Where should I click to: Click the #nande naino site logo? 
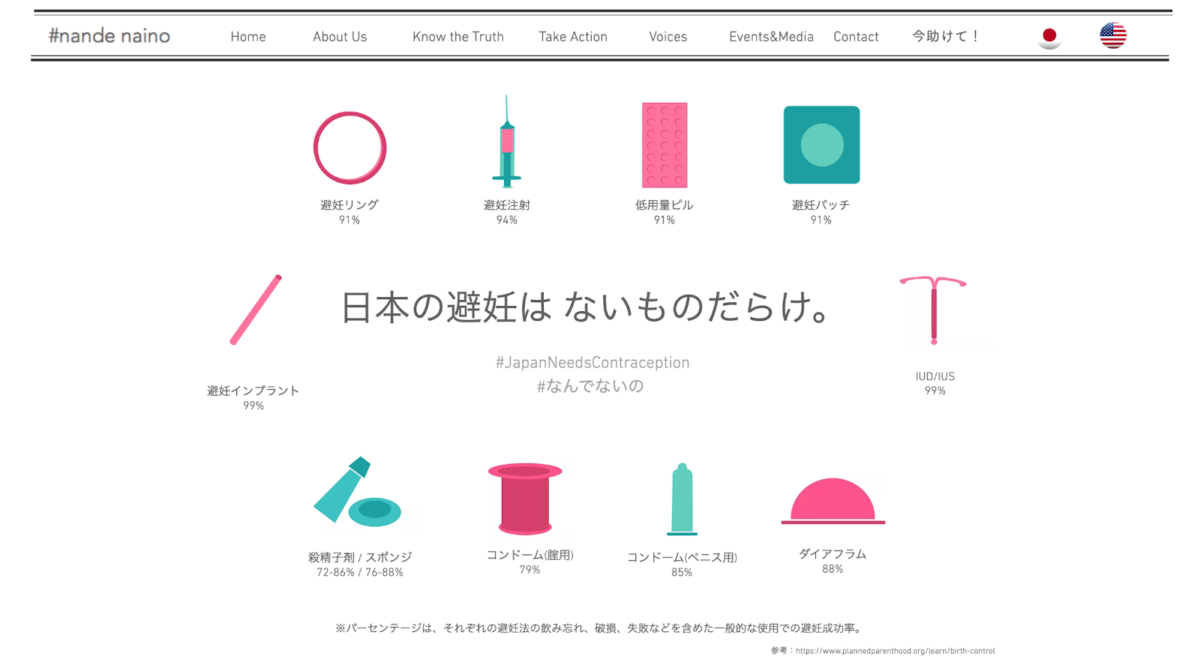coord(109,36)
